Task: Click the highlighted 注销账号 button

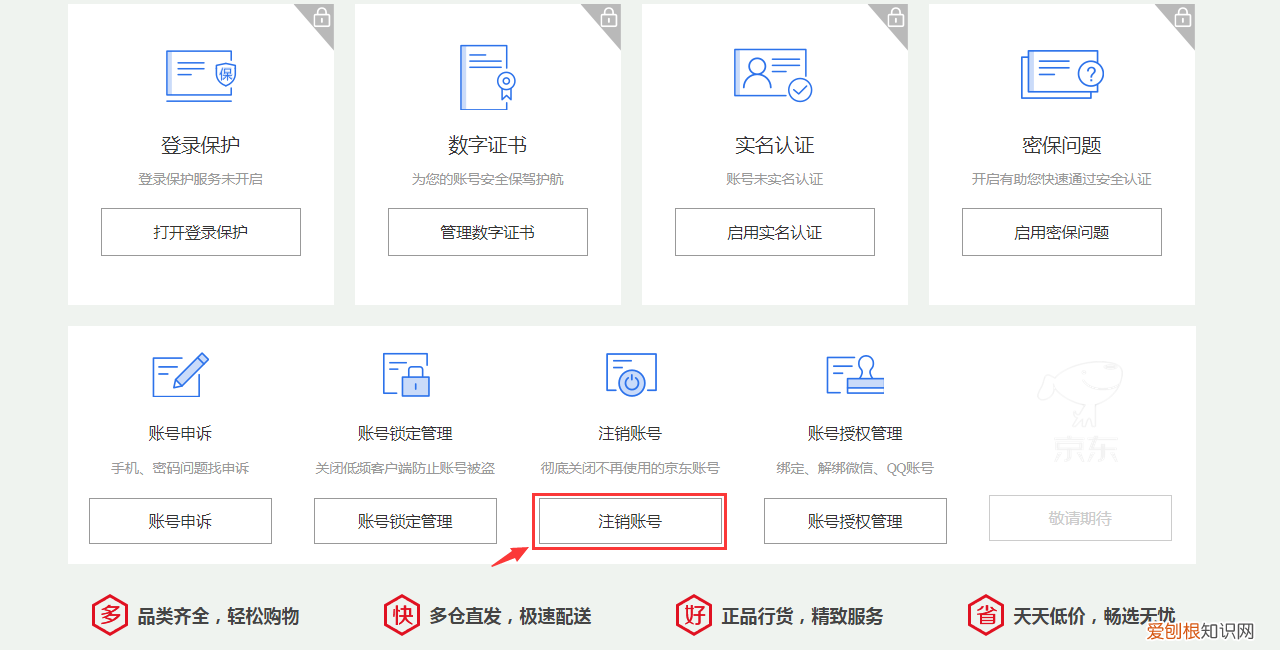Action: click(630, 520)
